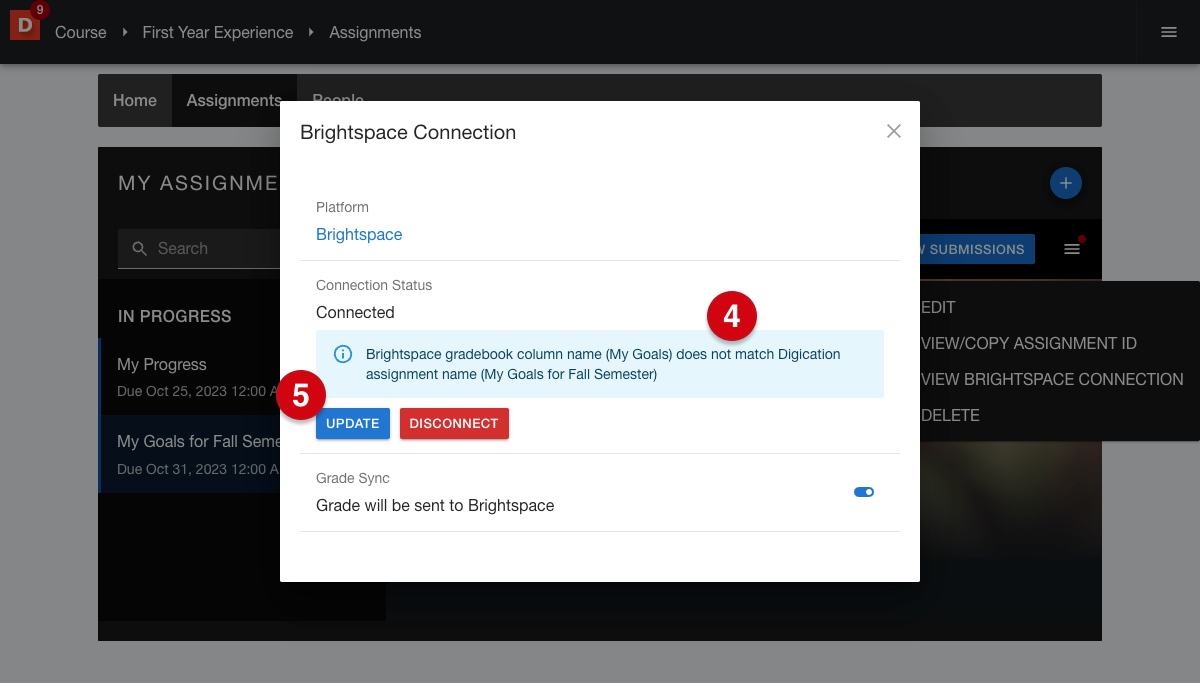The width and height of the screenshot is (1200, 683).
Task: Click the Disconnect button
Action: click(454, 423)
